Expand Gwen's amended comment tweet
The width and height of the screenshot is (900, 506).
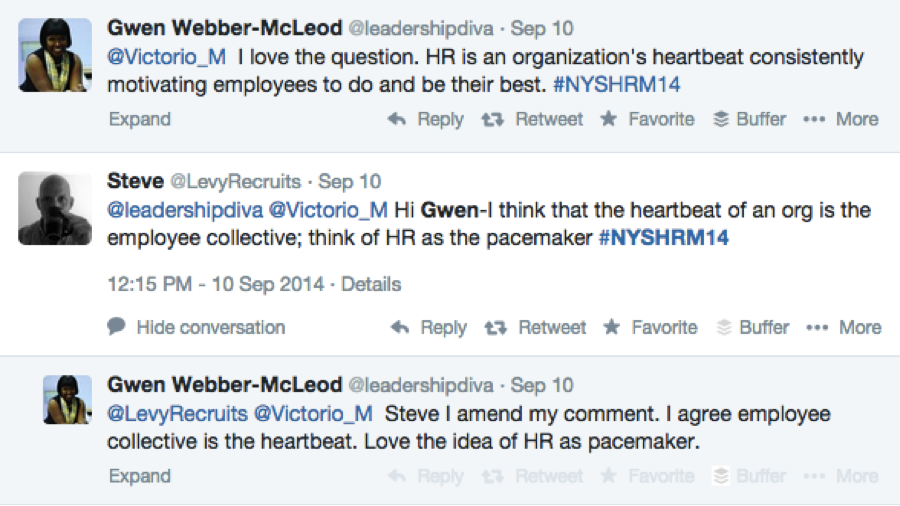point(139,475)
